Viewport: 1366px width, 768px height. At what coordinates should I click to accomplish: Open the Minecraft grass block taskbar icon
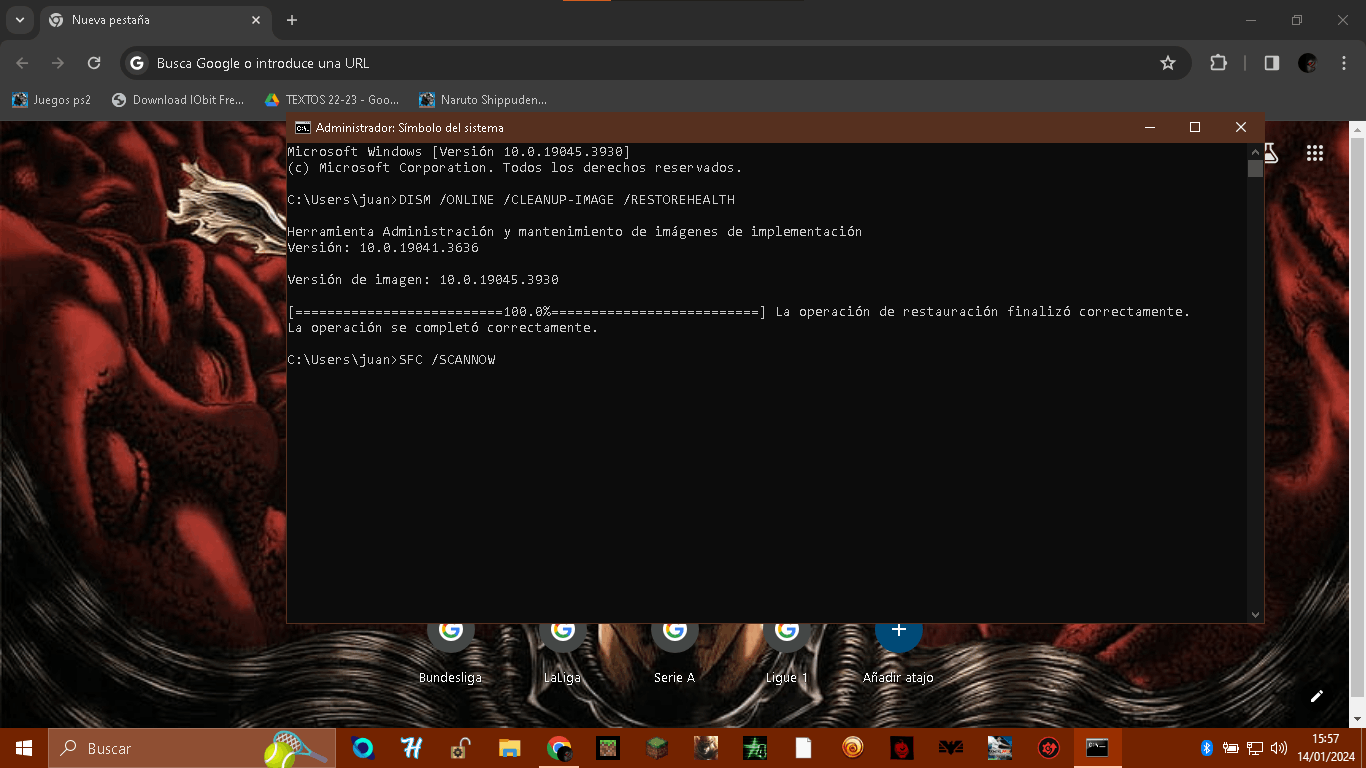657,748
